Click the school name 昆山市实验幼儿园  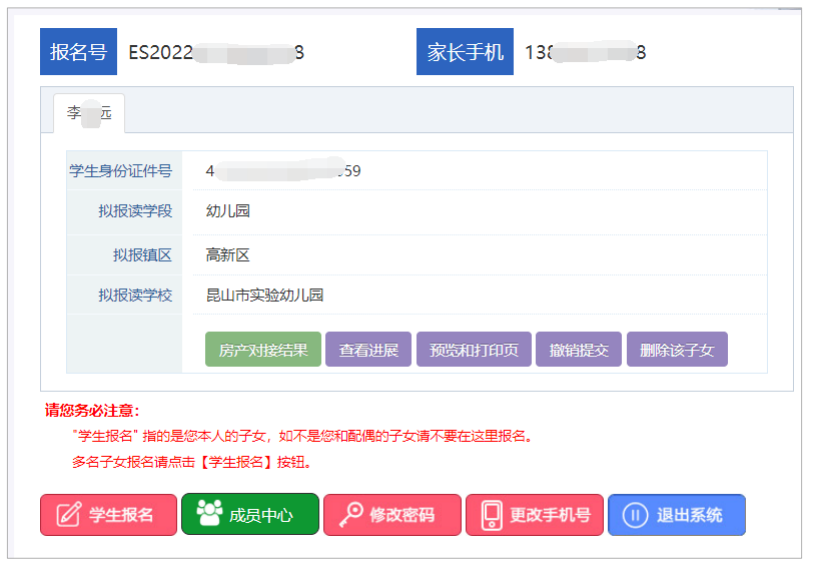point(264,295)
